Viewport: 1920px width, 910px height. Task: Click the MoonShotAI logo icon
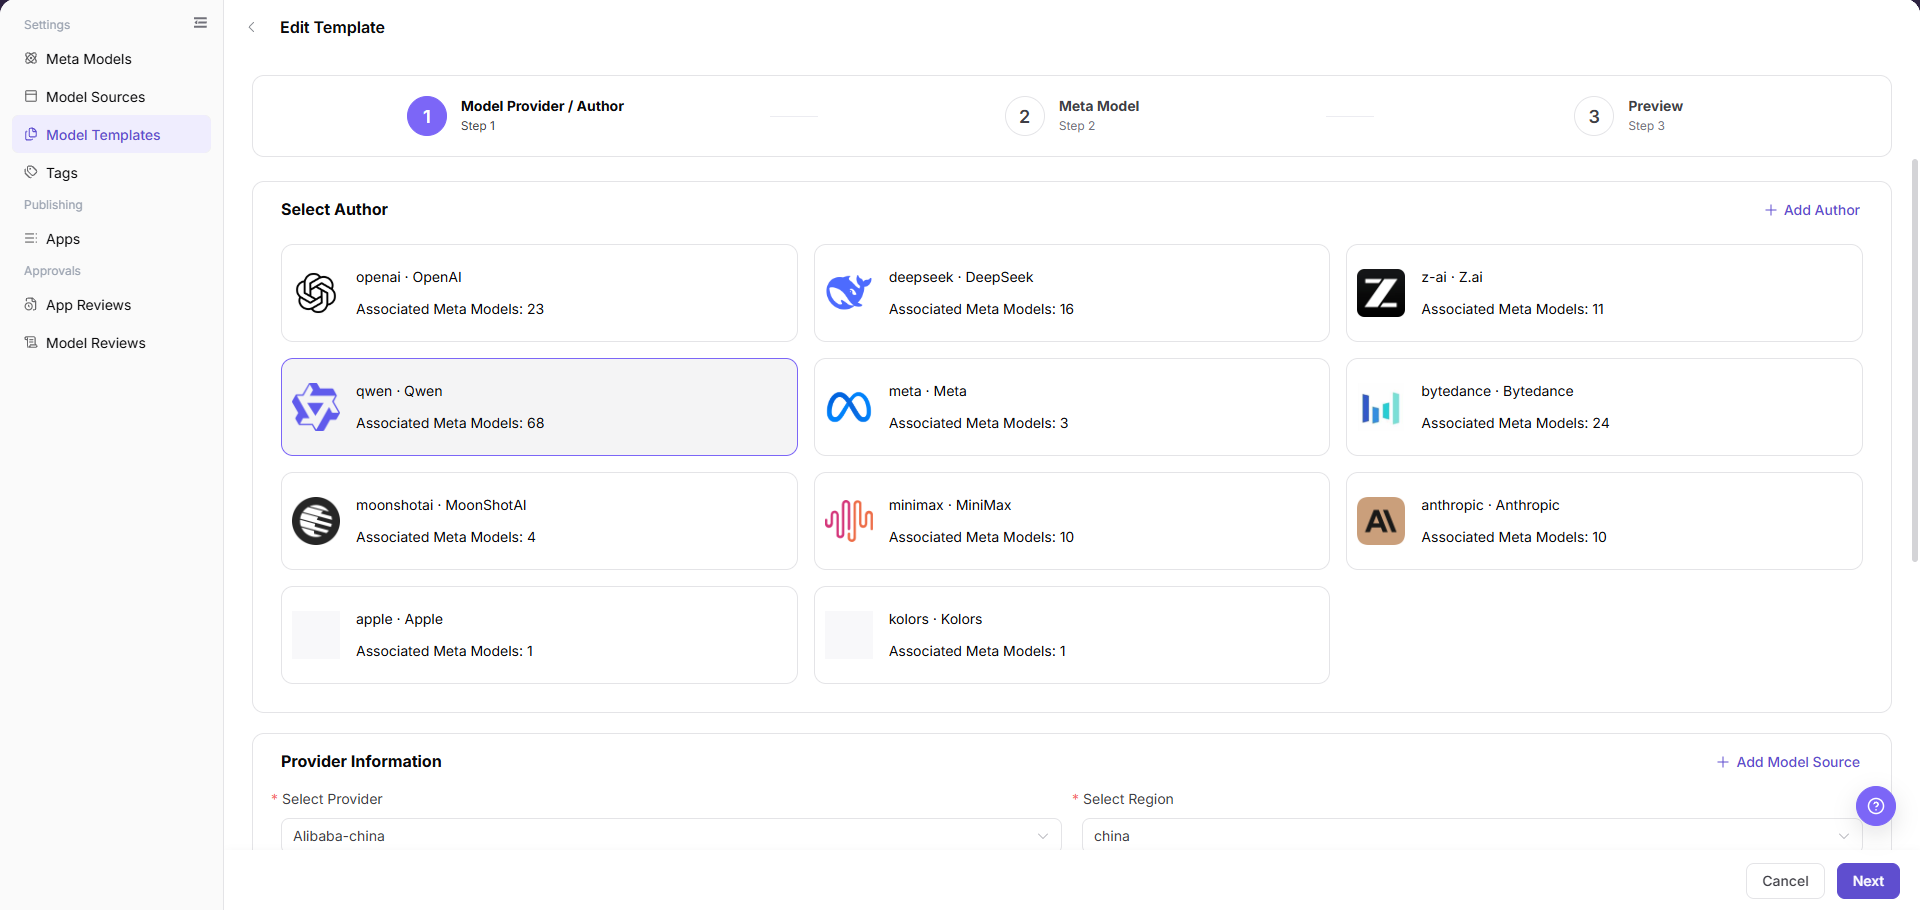point(316,521)
